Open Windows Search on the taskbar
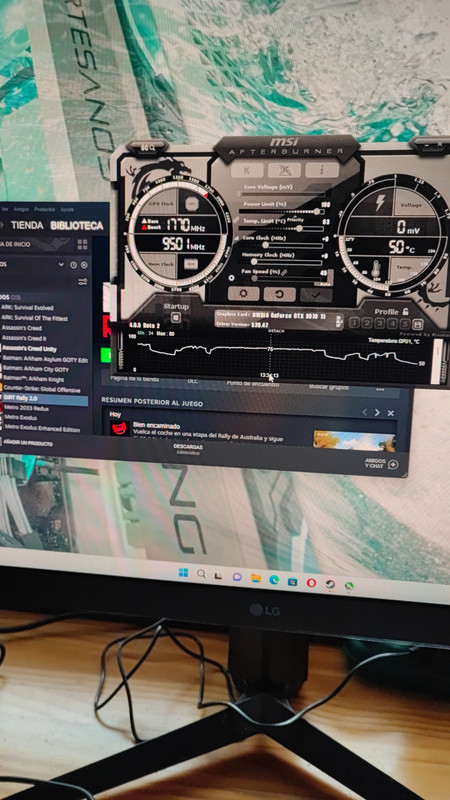The height and width of the screenshot is (800, 450). [201, 574]
